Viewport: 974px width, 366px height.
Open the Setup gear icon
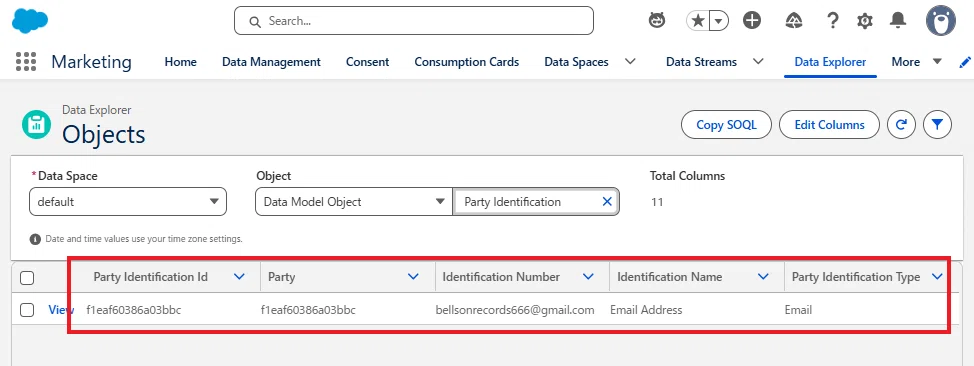(x=865, y=21)
